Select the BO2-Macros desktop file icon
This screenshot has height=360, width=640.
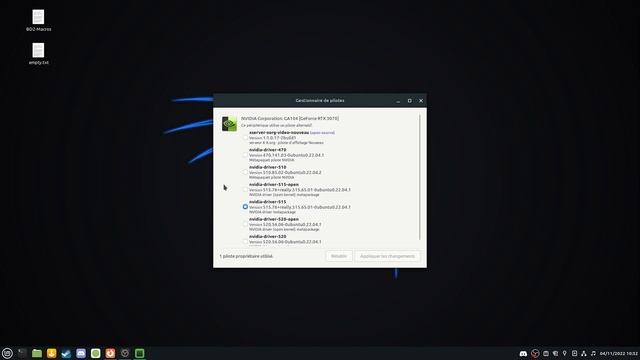tap(38, 17)
